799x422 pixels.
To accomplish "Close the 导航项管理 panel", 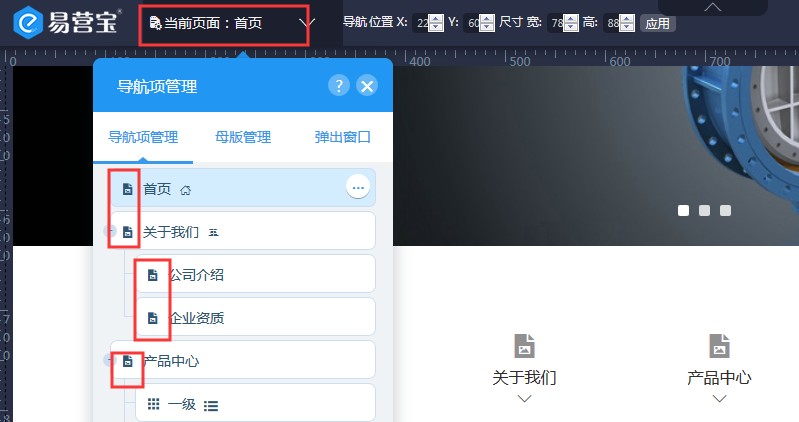I will (x=367, y=86).
